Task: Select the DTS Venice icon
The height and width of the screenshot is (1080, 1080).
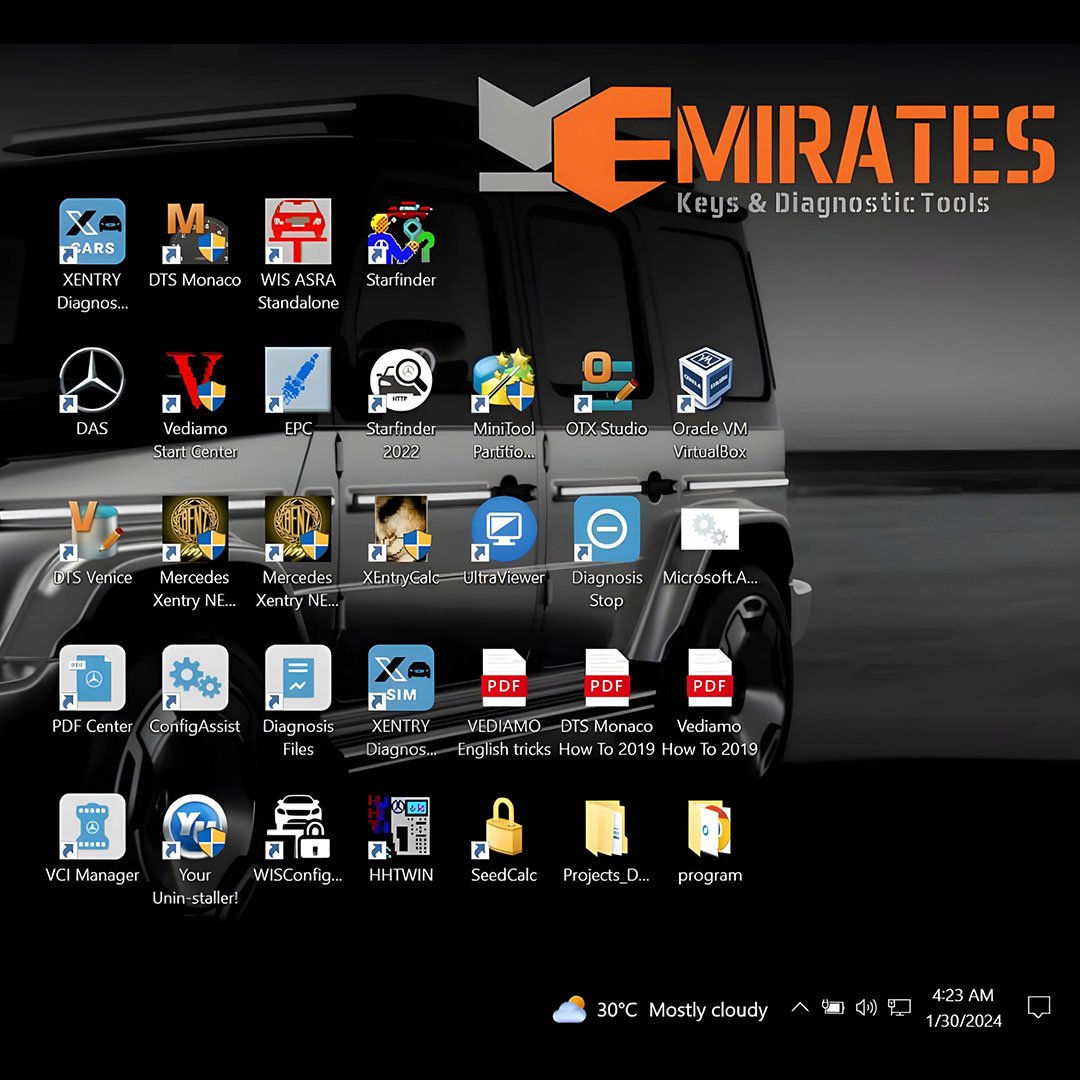Action: 92,530
